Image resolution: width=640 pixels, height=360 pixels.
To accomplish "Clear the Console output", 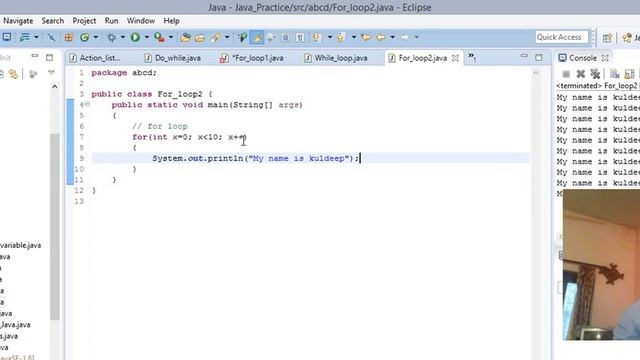I will tap(614, 74).
